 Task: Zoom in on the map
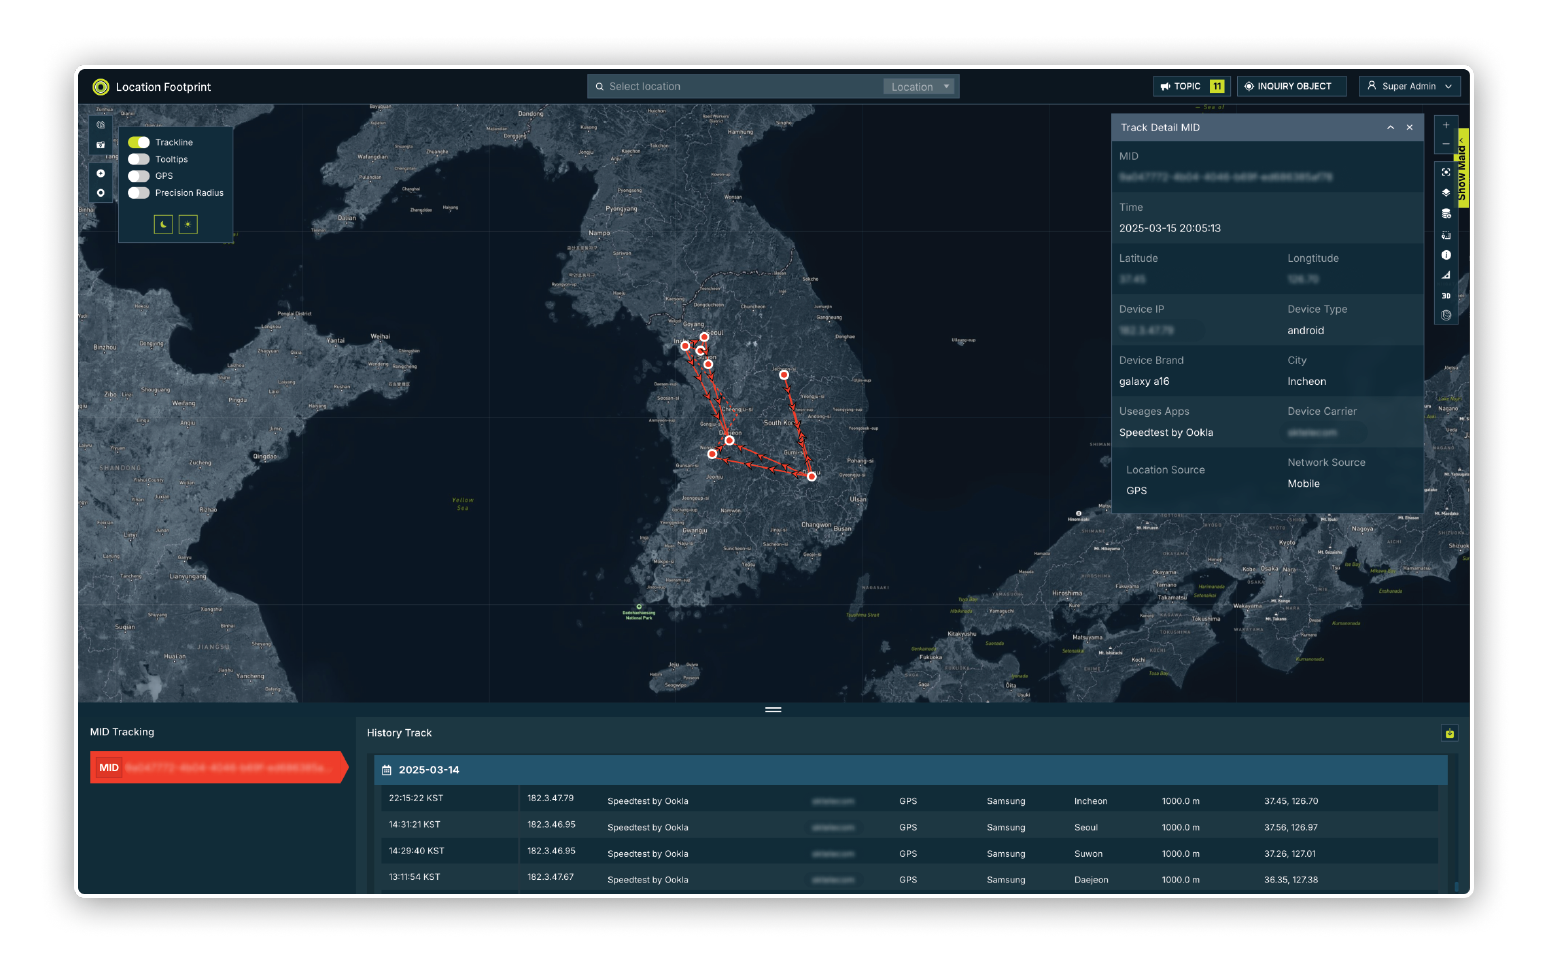(1446, 125)
